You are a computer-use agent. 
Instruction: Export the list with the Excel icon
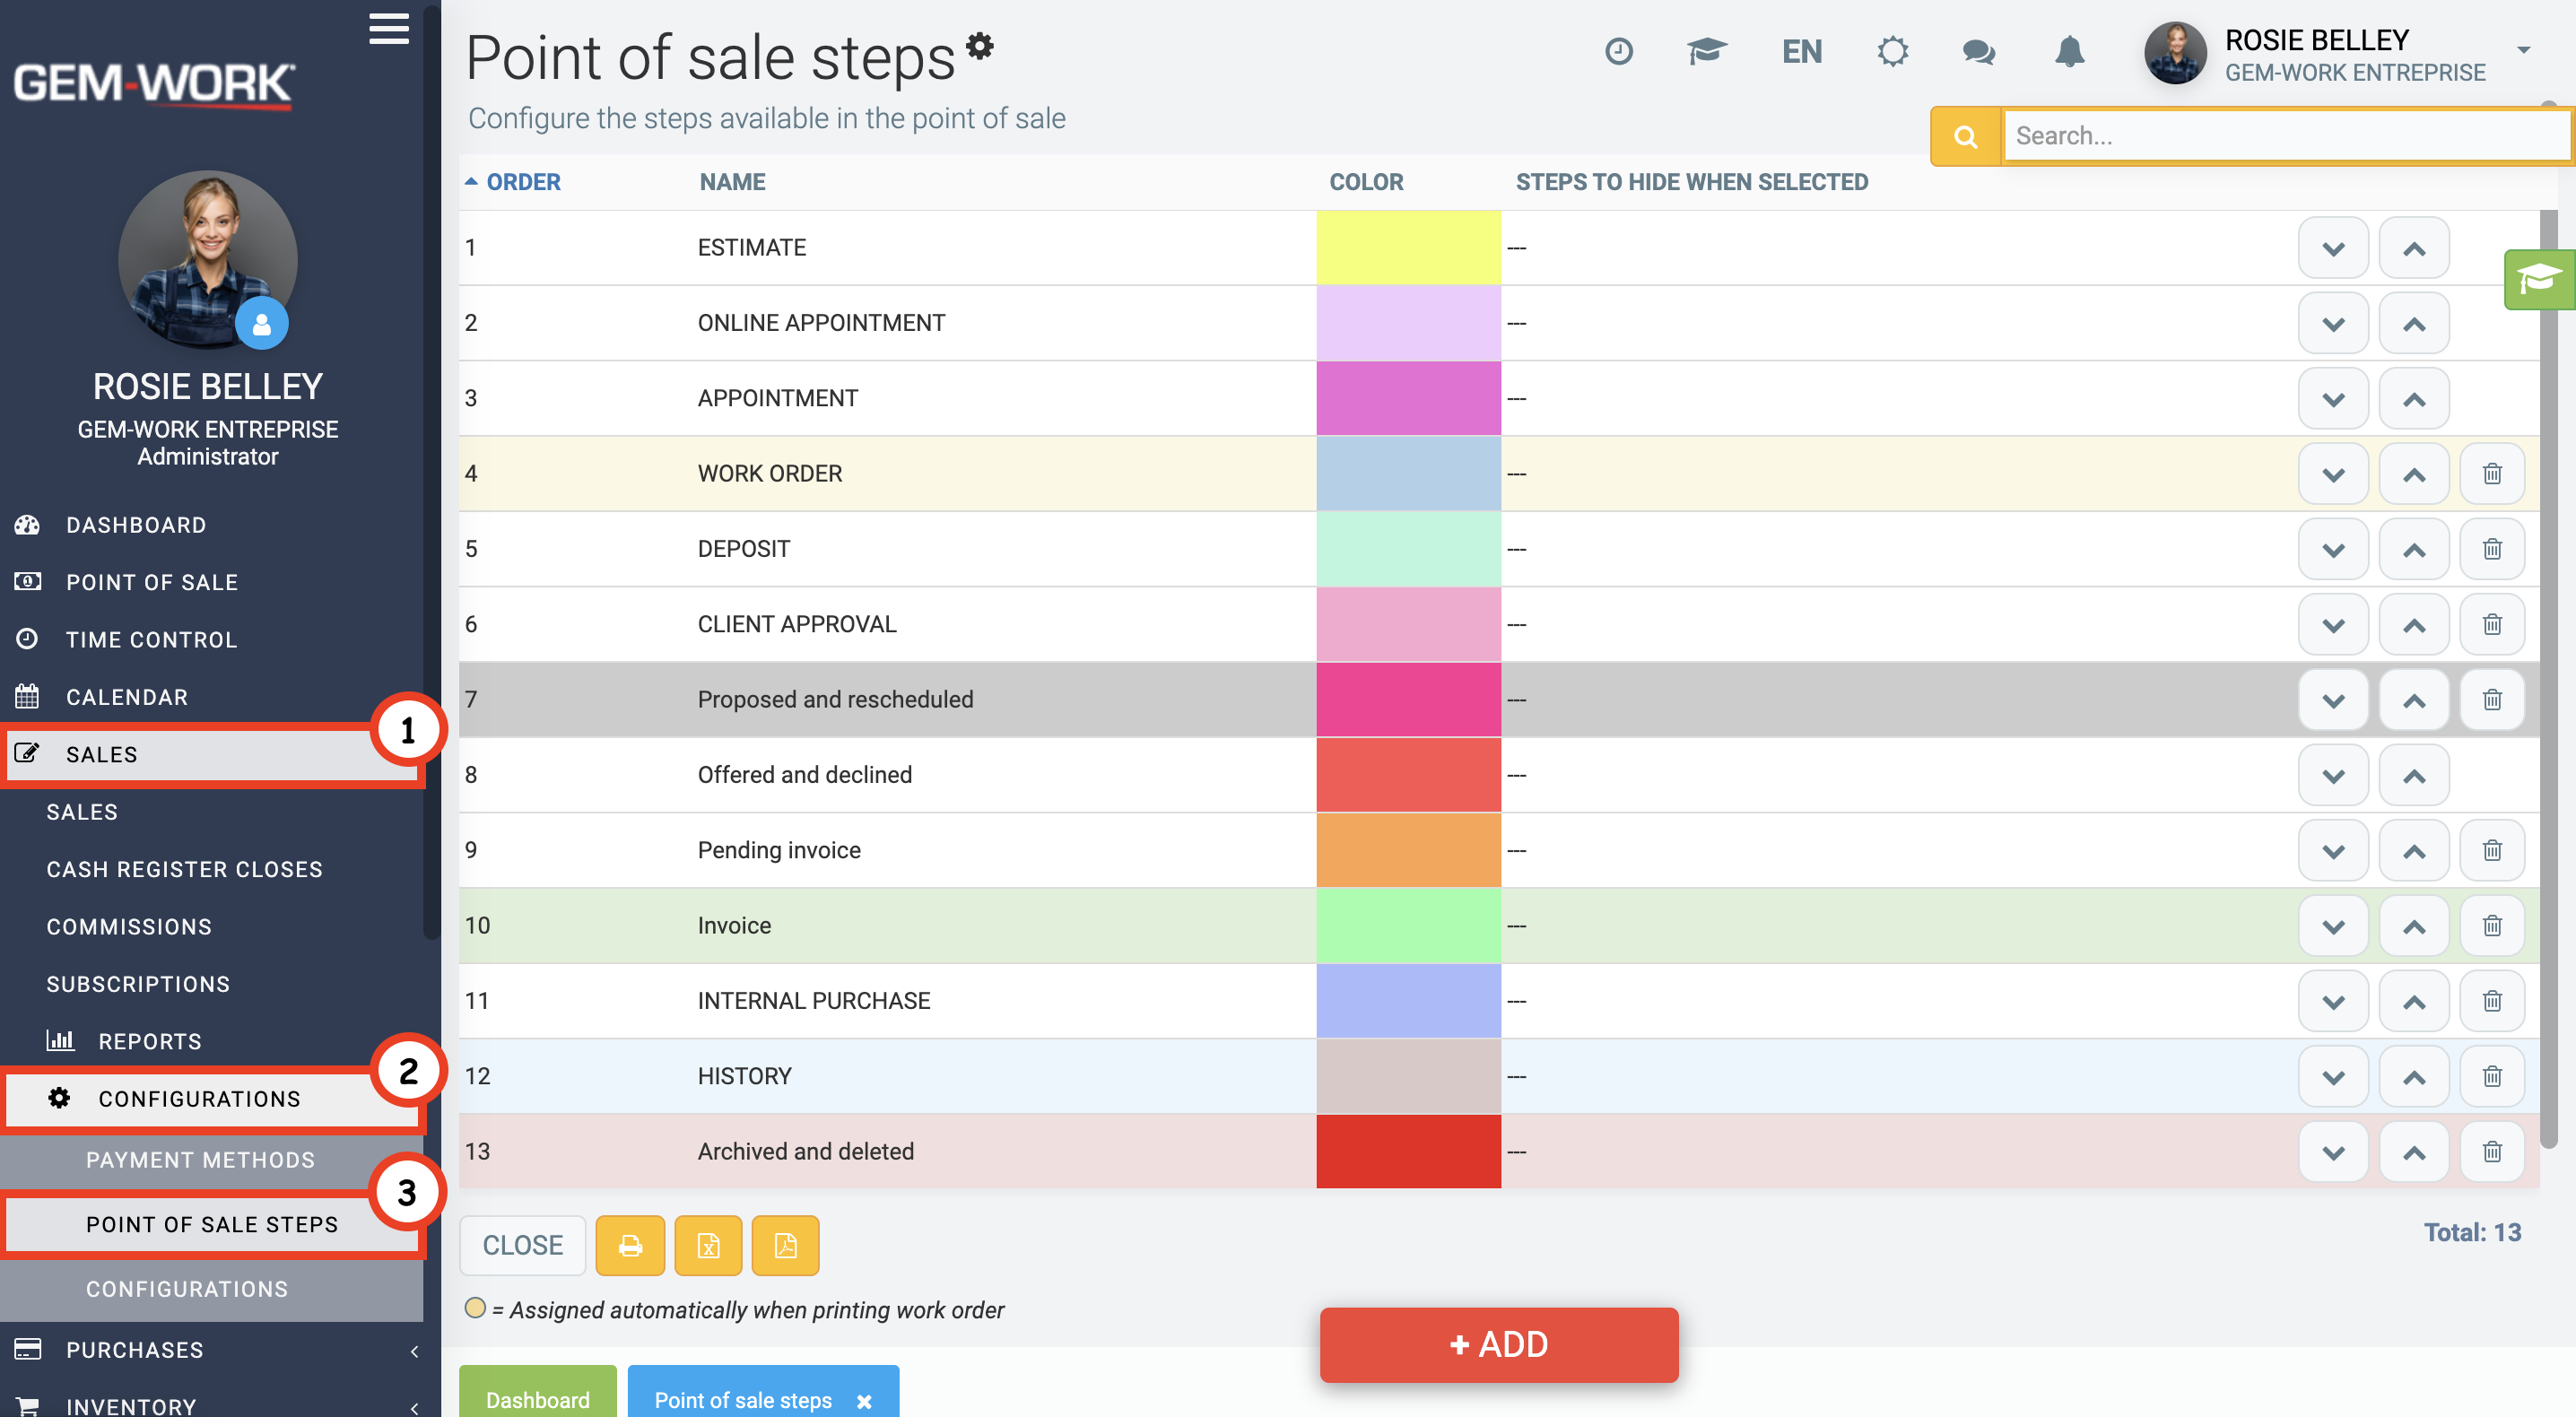708,1245
